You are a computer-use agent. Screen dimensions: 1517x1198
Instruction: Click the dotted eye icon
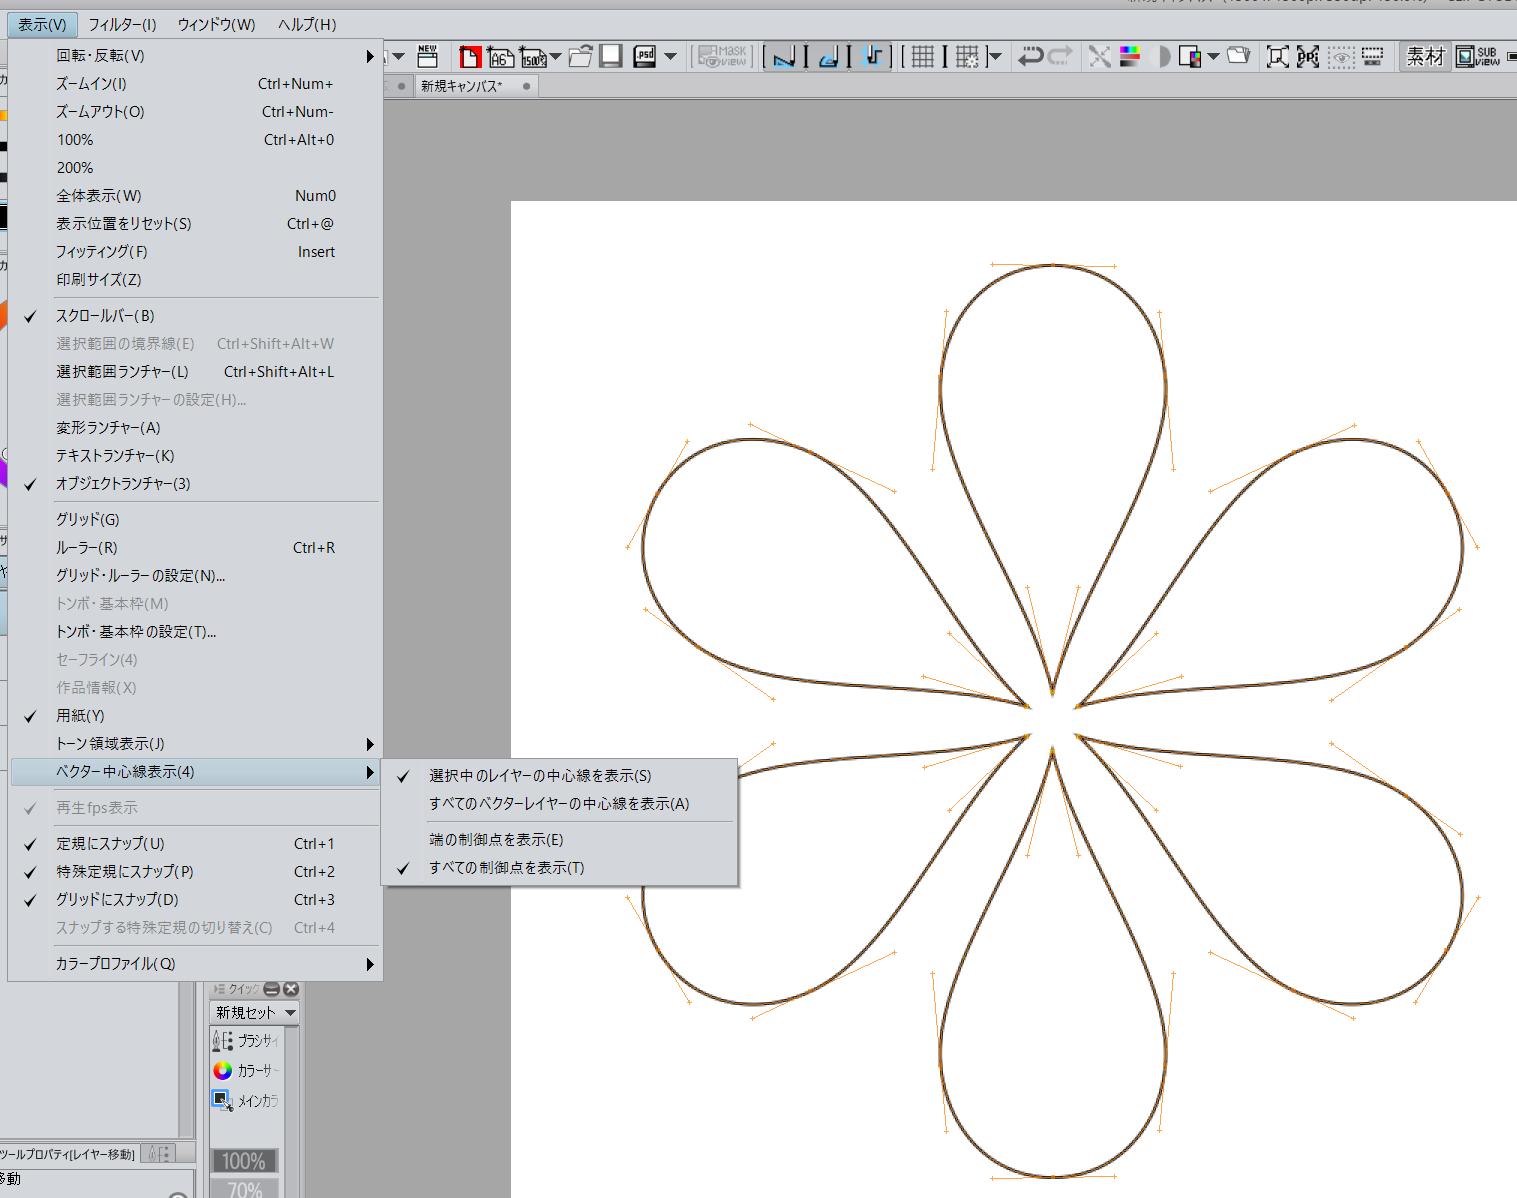click(1341, 57)
